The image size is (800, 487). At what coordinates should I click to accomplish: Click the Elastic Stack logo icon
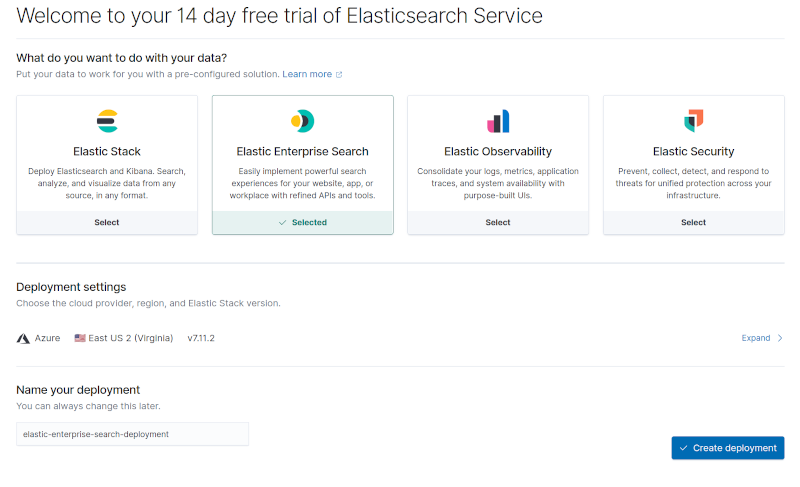[107, 121]
